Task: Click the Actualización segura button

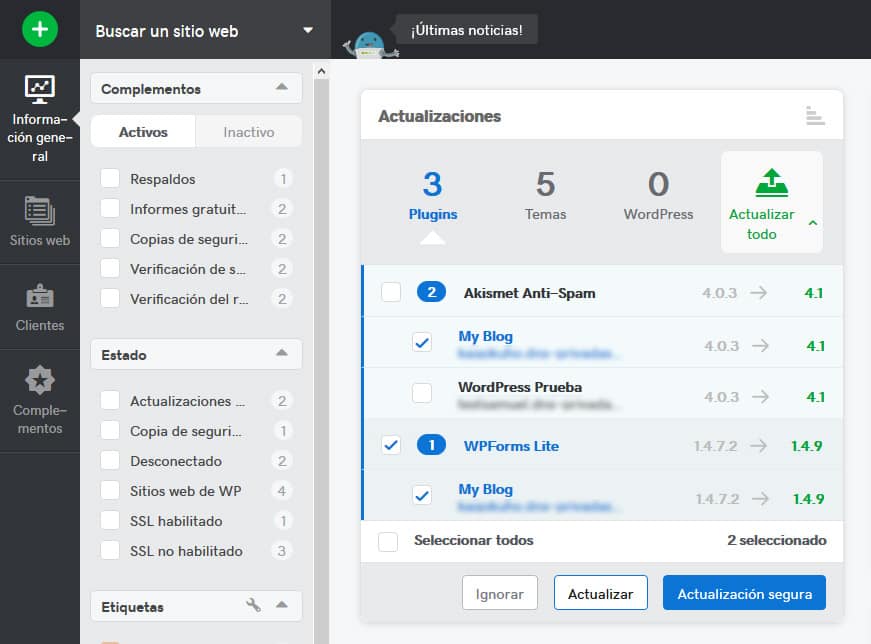Action: [x=744, y=593]
